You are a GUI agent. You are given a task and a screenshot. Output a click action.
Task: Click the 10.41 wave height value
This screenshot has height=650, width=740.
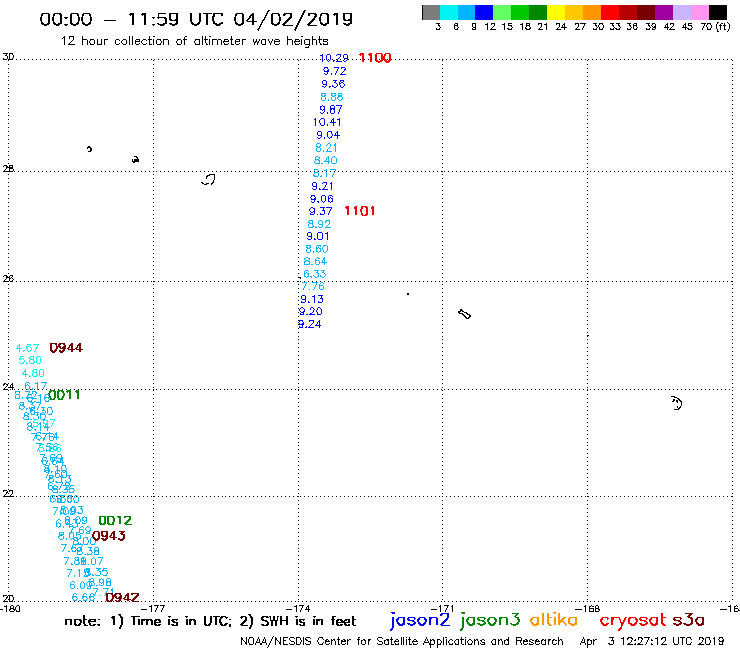pyautogui.click(x=327, y=122)
